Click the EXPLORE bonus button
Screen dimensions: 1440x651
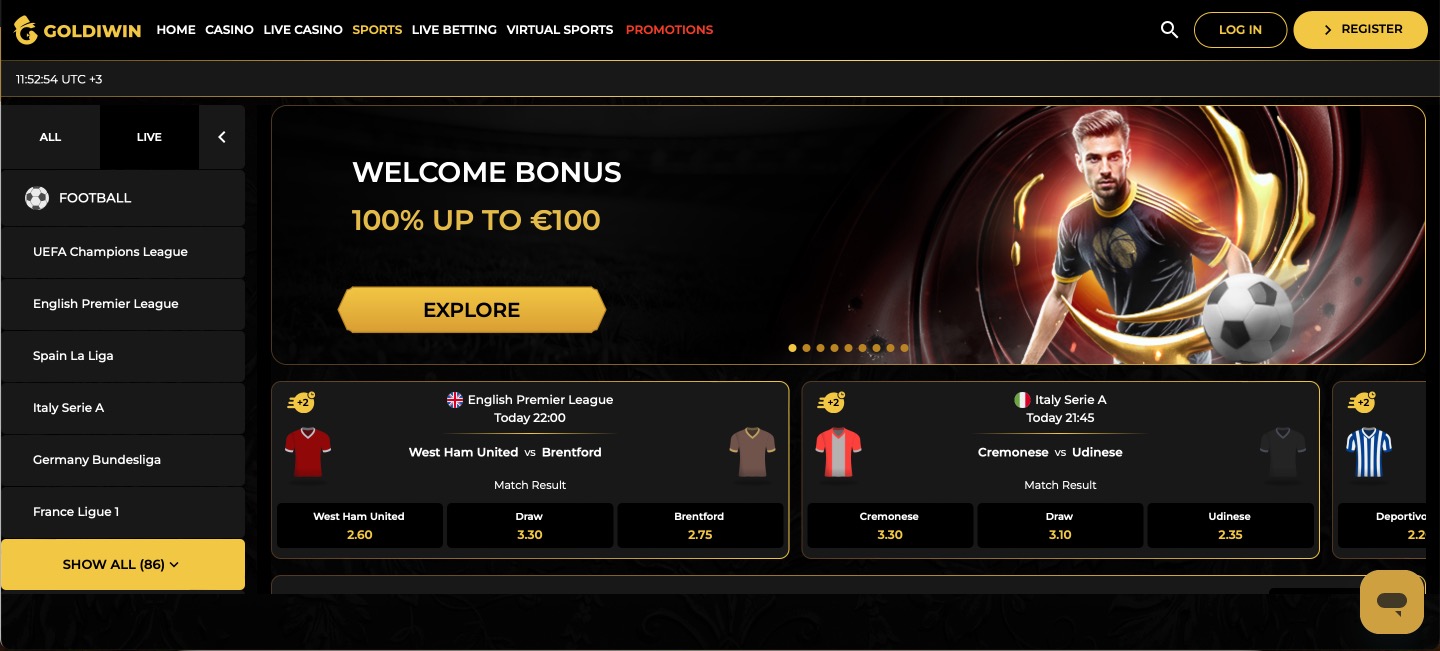(x=472, y=310)
